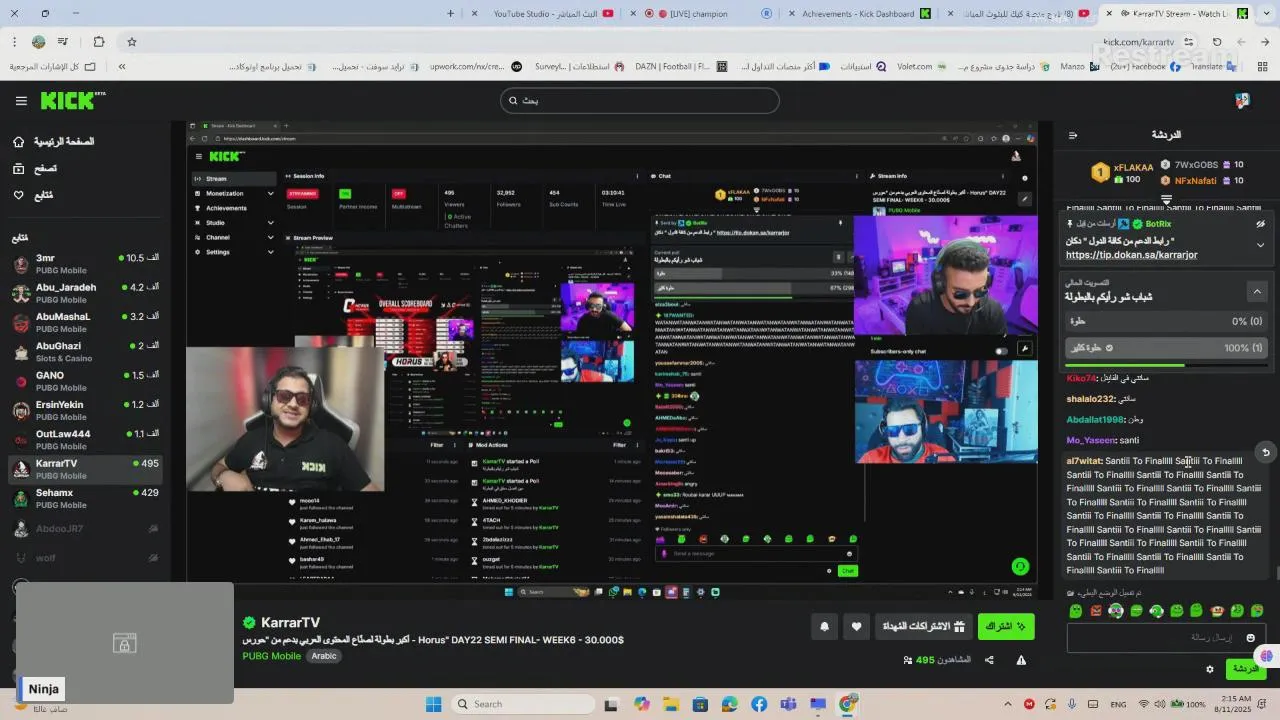Show hidden system tray icons

click(x=1008, y=704)
